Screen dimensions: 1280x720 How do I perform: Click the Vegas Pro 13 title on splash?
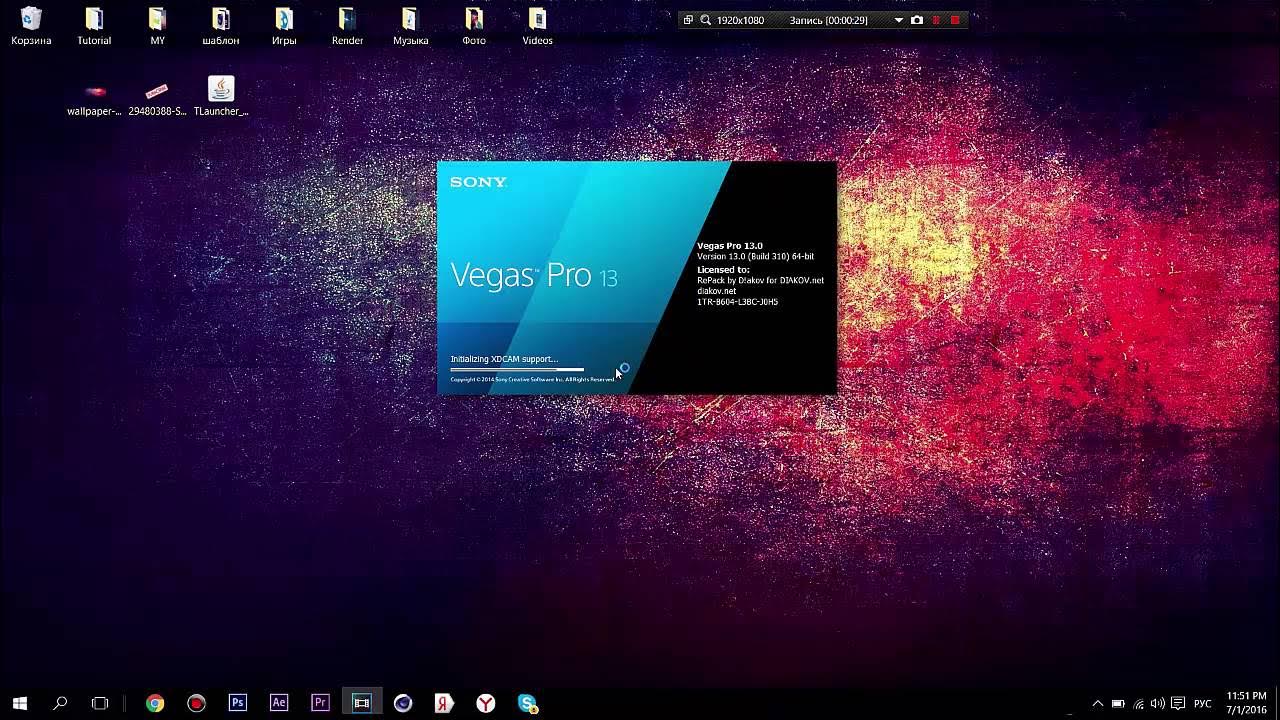tap(534, 275)
